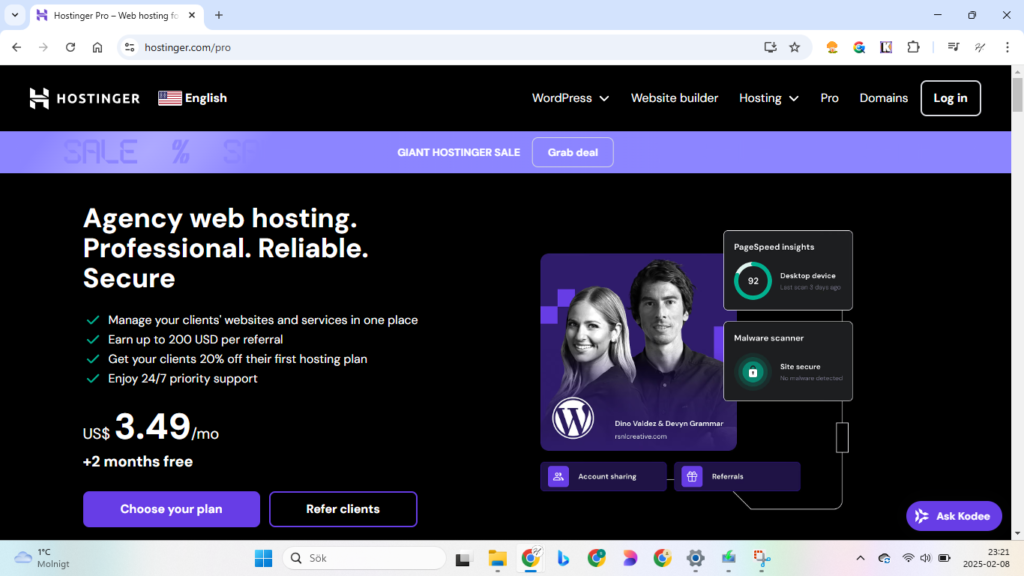The image size is (1024, 576).
Task: Click the taskbar Sök search box
Action: pyautogui.click(x=364, y=558)
